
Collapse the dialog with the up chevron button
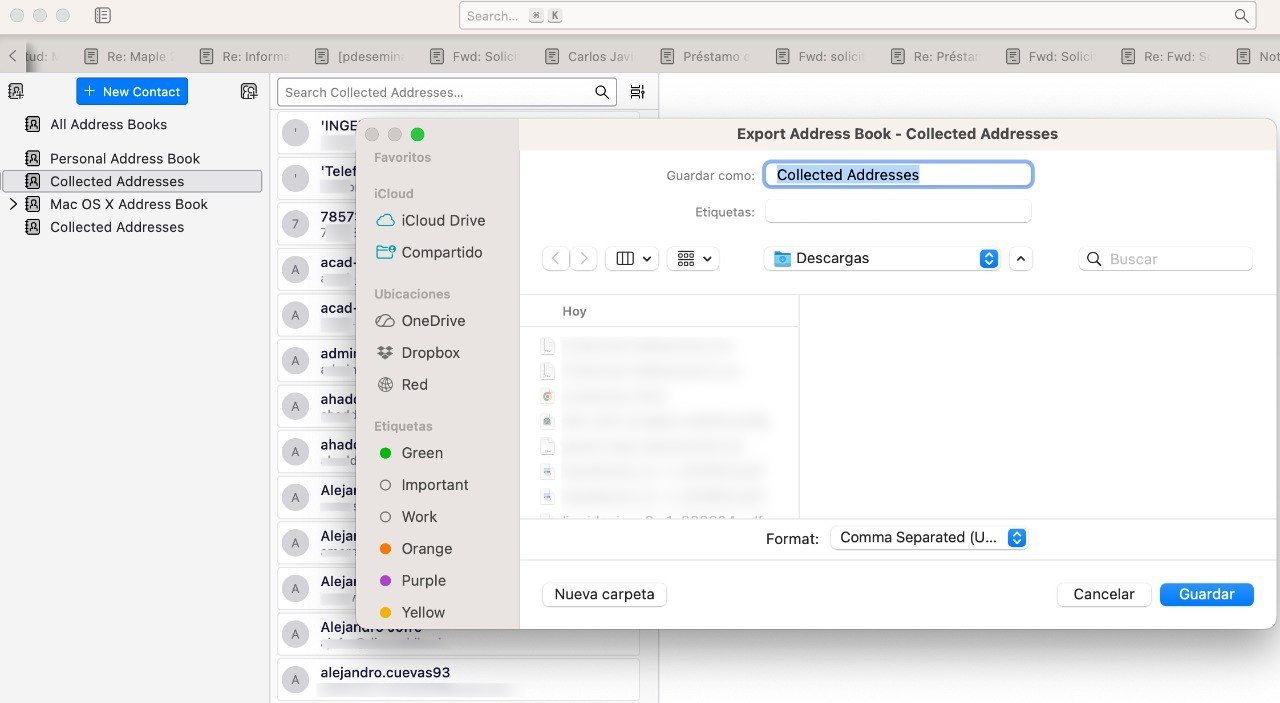pos(1020,258)
